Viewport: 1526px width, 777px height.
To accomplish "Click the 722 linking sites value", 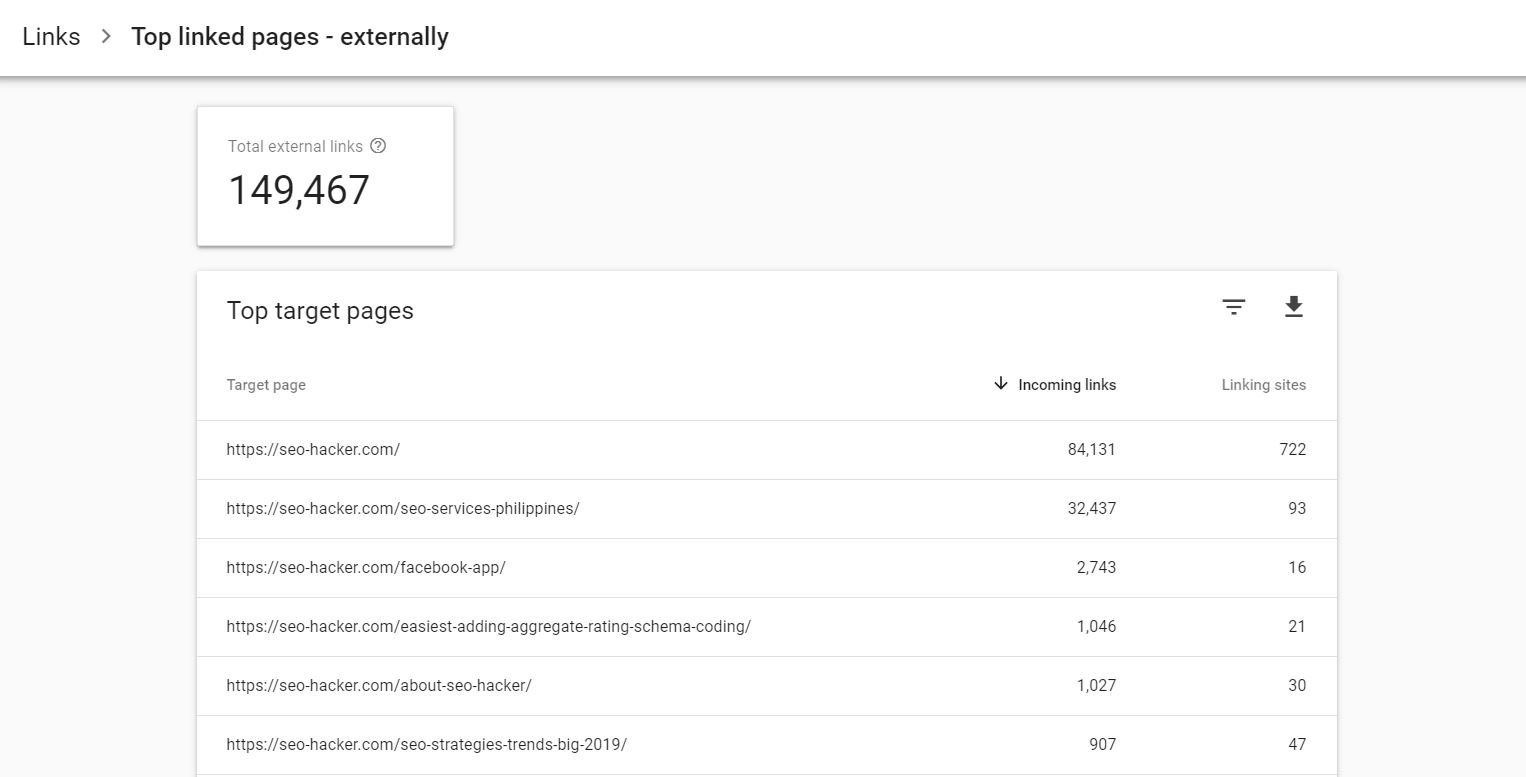I will pyautogui.click(x=1292, y=450).
